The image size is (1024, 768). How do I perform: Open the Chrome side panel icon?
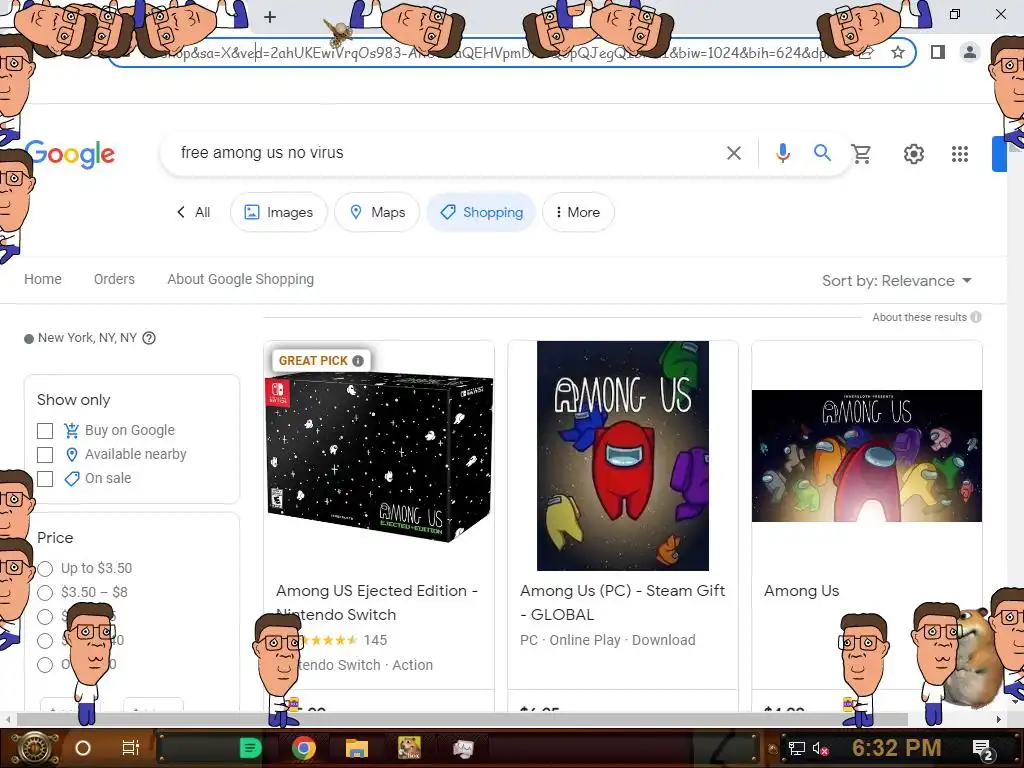[x=937, y=52]
